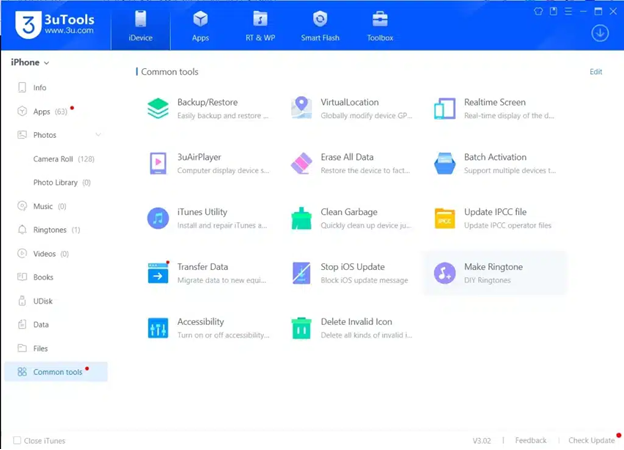Image resolution: width=624 pixels, height=450 pixels.
Task: Open the Accessibility sliders icon
Action: (158, 328)
